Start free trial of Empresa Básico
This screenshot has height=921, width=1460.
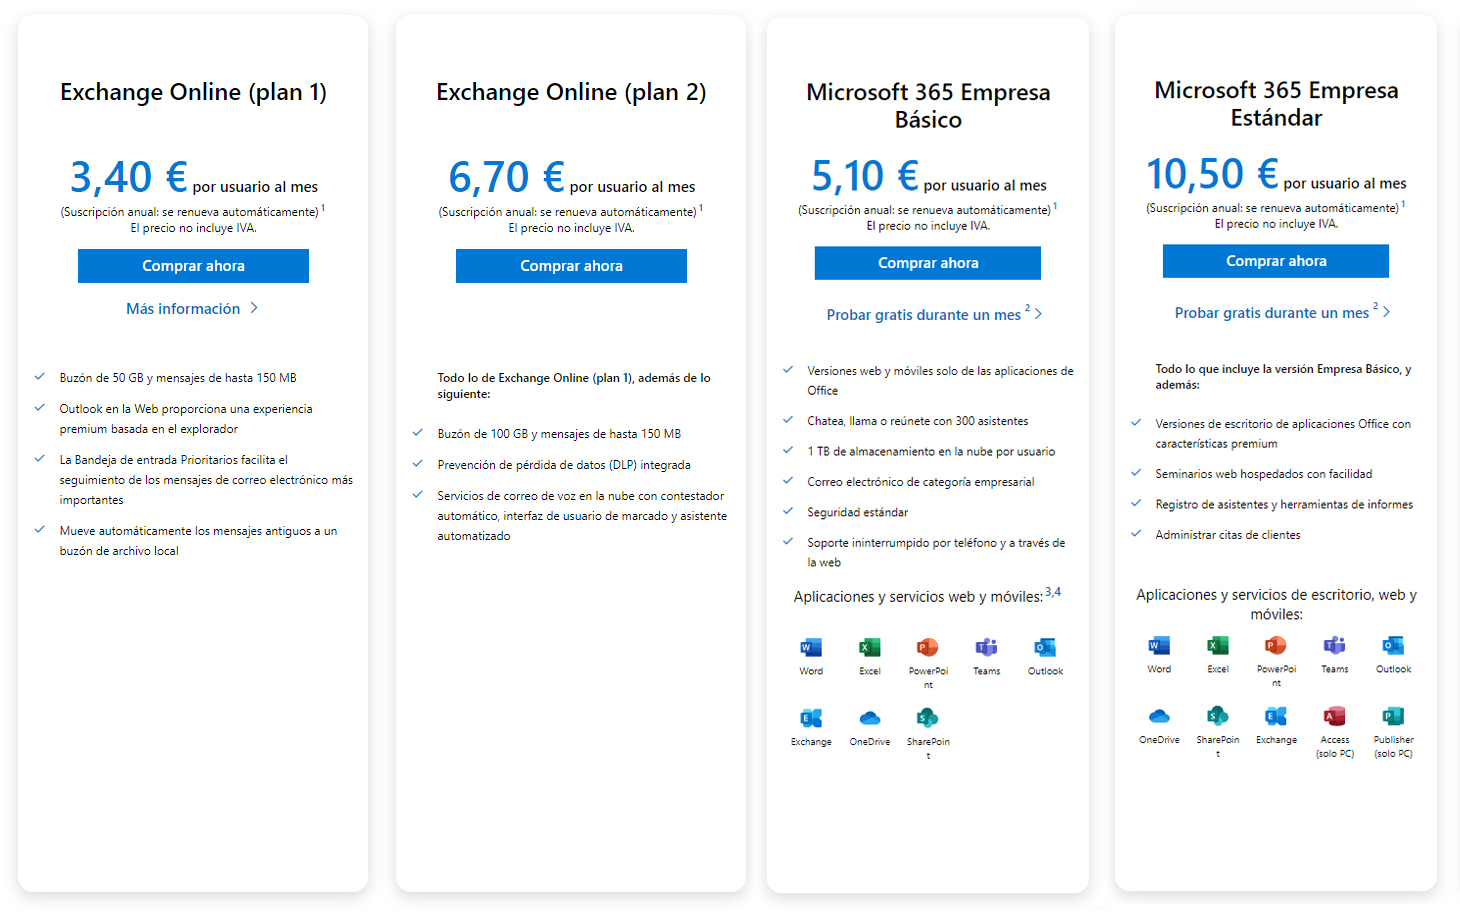point(924,315)
